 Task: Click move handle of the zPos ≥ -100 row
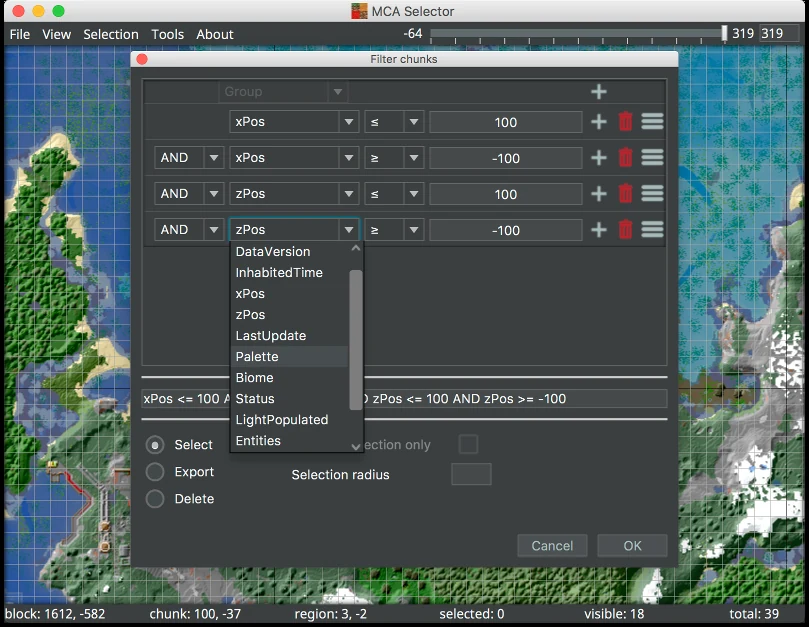coord(652,230)
